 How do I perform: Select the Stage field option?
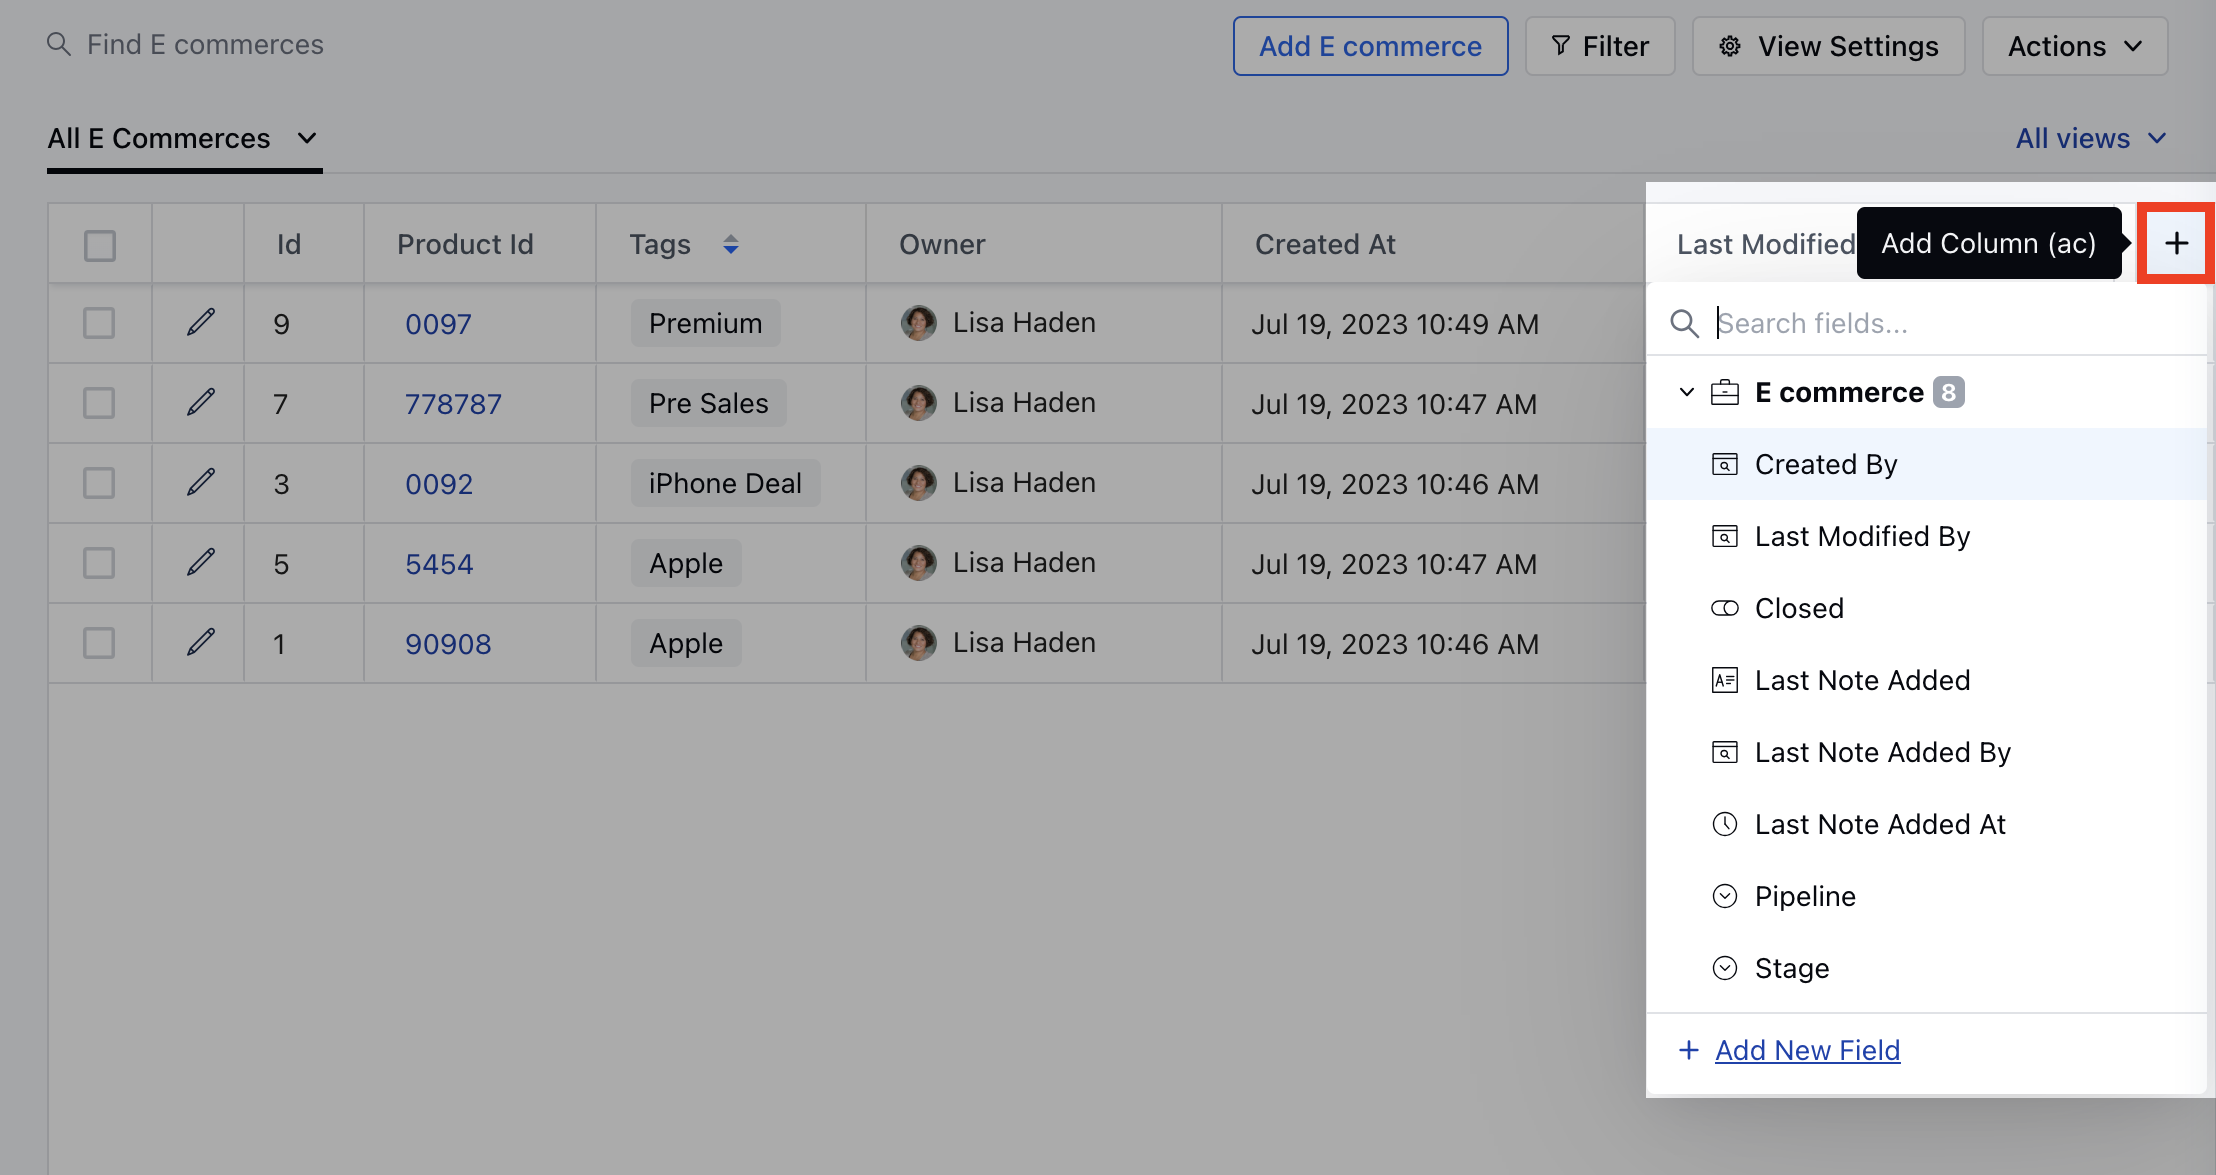click(x=1926, y=968)
